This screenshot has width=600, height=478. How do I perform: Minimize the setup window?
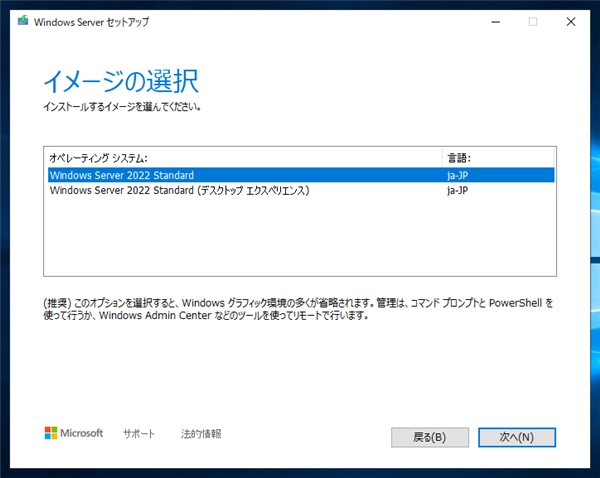tap(496, 22)
